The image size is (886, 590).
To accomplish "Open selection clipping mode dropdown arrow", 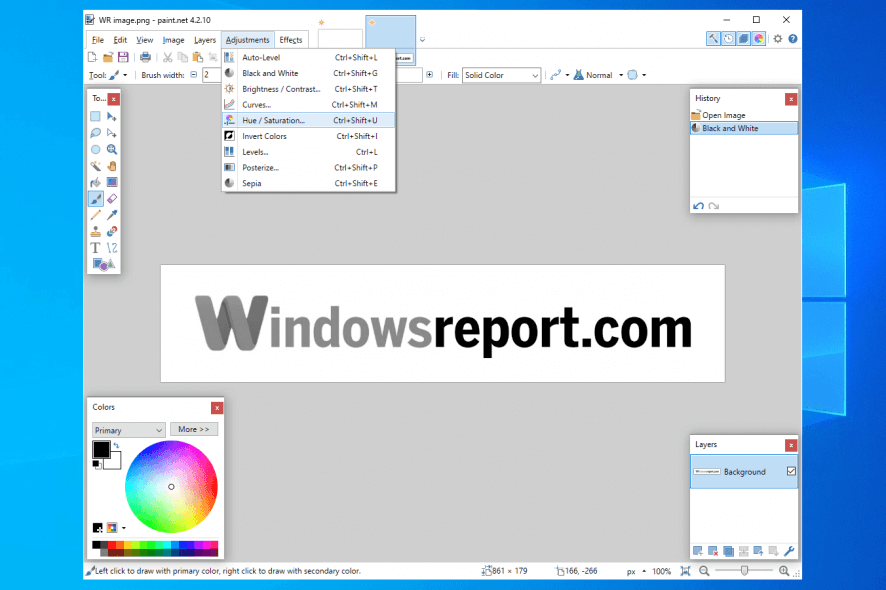I will (644, 75).
